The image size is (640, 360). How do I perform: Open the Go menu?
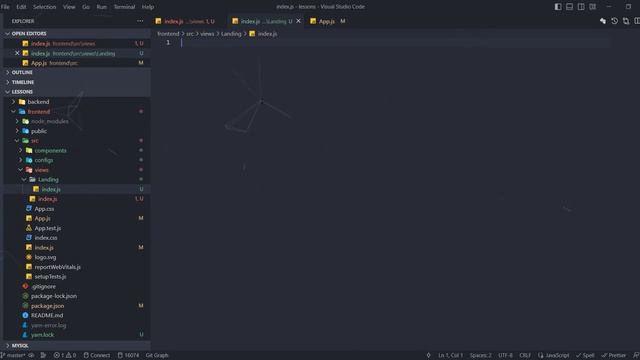(x=86, y=7)
